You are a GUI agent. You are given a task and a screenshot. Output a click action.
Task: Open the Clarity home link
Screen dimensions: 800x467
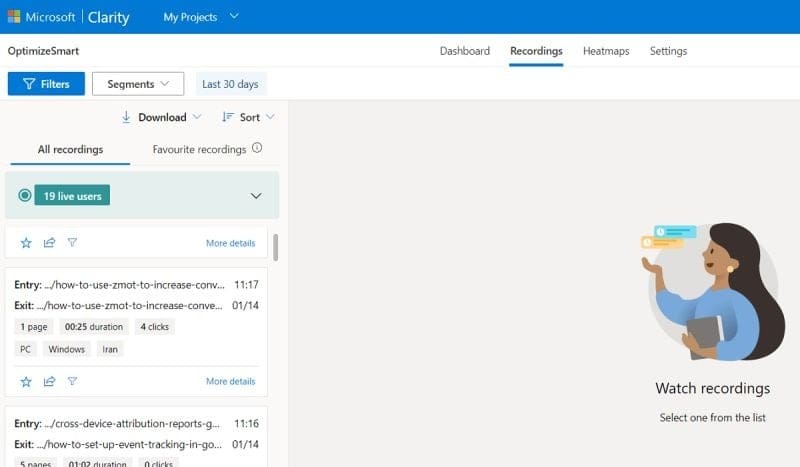tap(108, 17)
